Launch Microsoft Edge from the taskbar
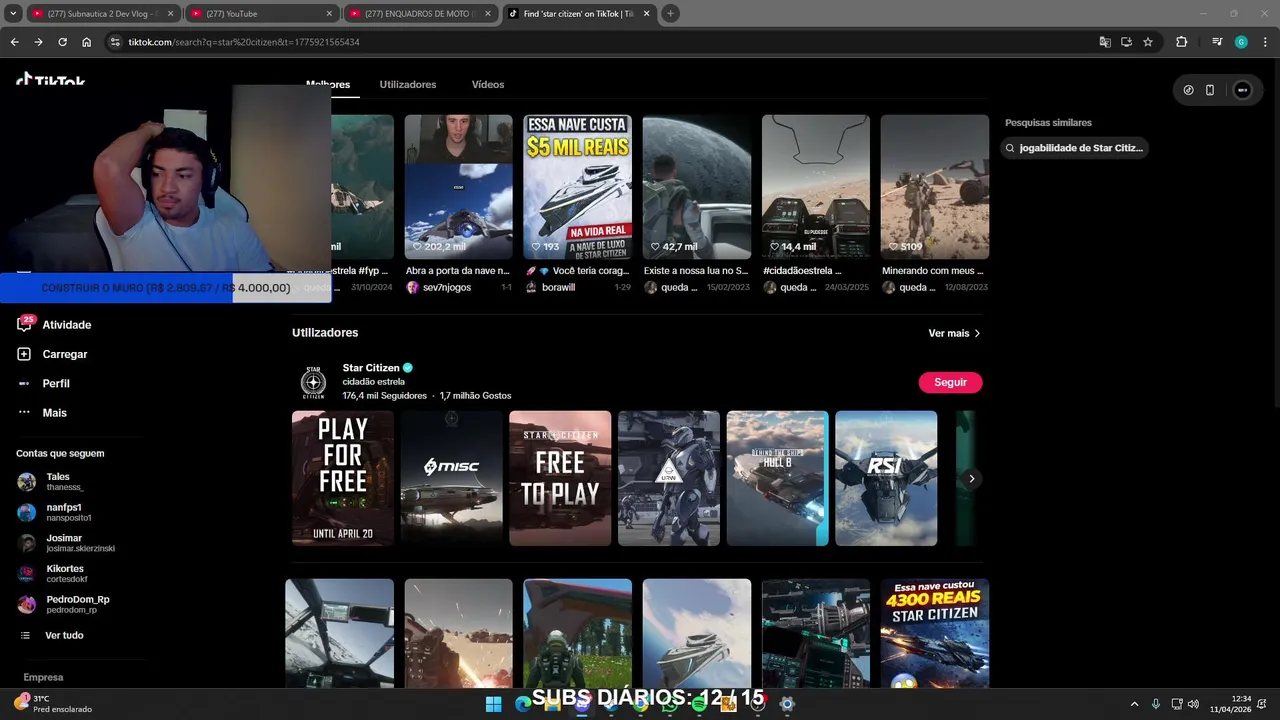 tap(522, 704)
